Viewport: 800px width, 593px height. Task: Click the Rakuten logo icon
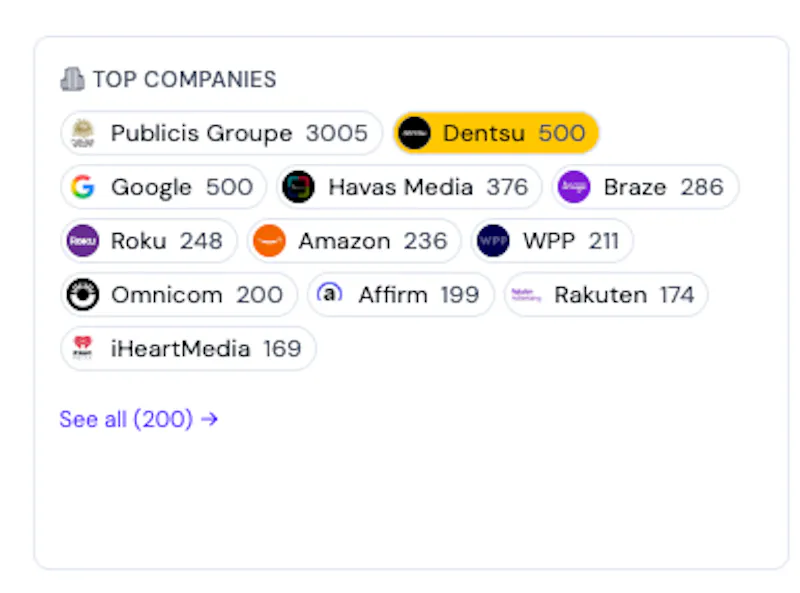[x=526, y=294]
